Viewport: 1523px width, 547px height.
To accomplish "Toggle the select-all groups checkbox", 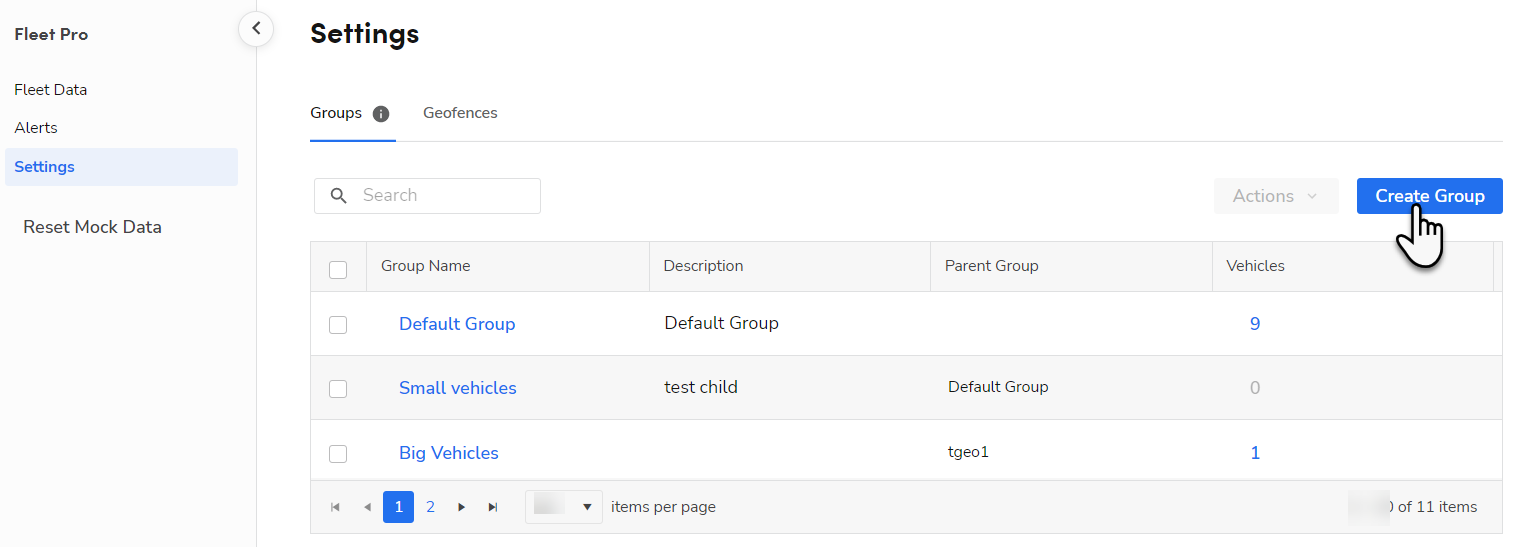I will (x=338, y=270).
